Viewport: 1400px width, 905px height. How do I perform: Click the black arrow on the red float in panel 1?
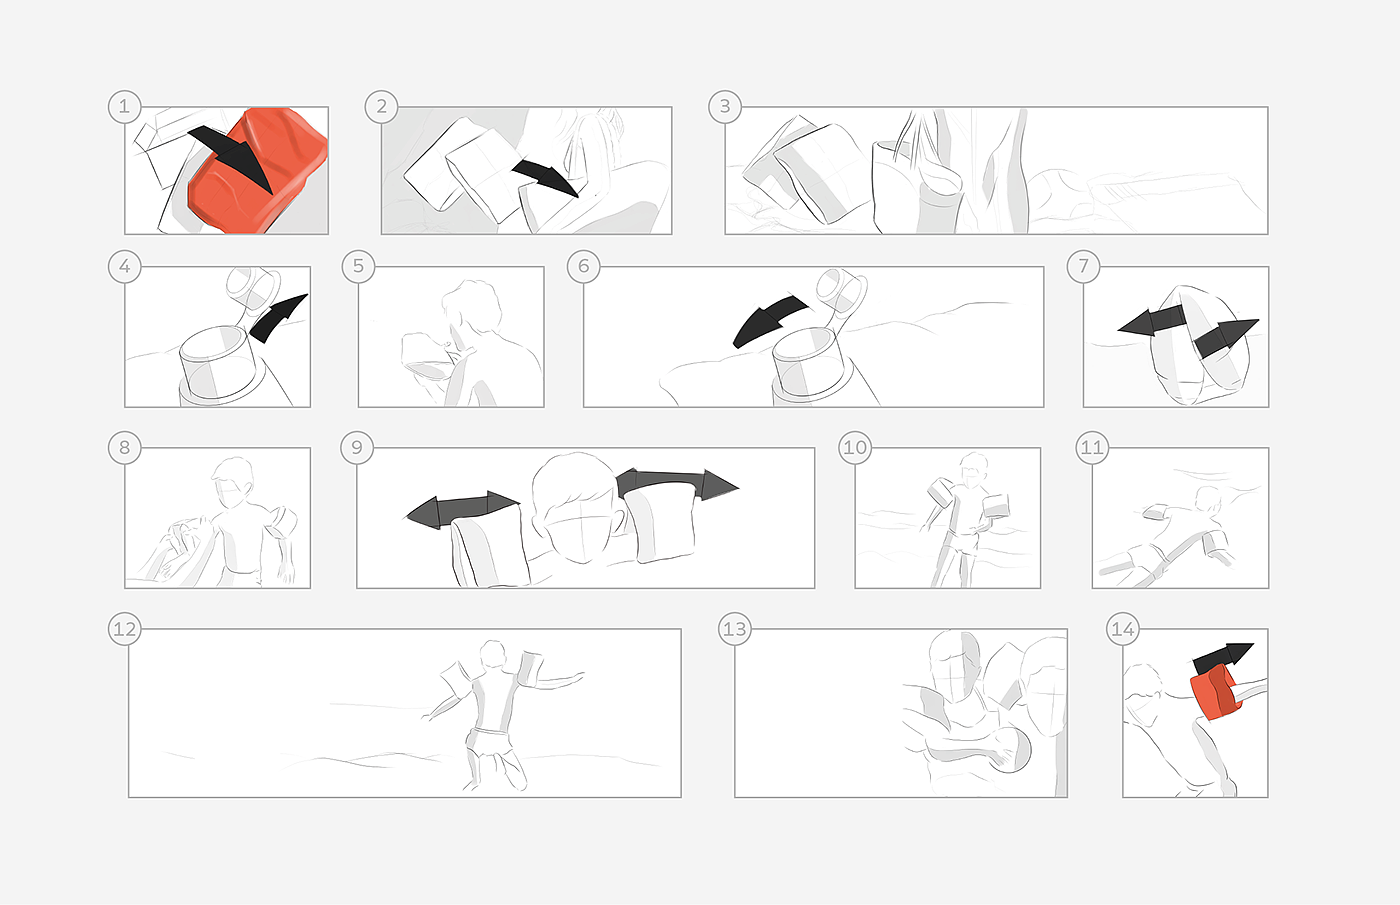(x=231, y=159)
